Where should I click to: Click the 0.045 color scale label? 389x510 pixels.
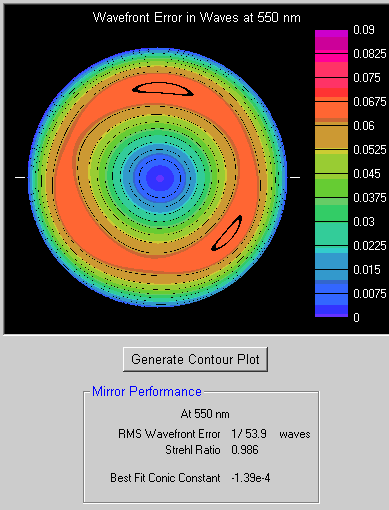367,174
